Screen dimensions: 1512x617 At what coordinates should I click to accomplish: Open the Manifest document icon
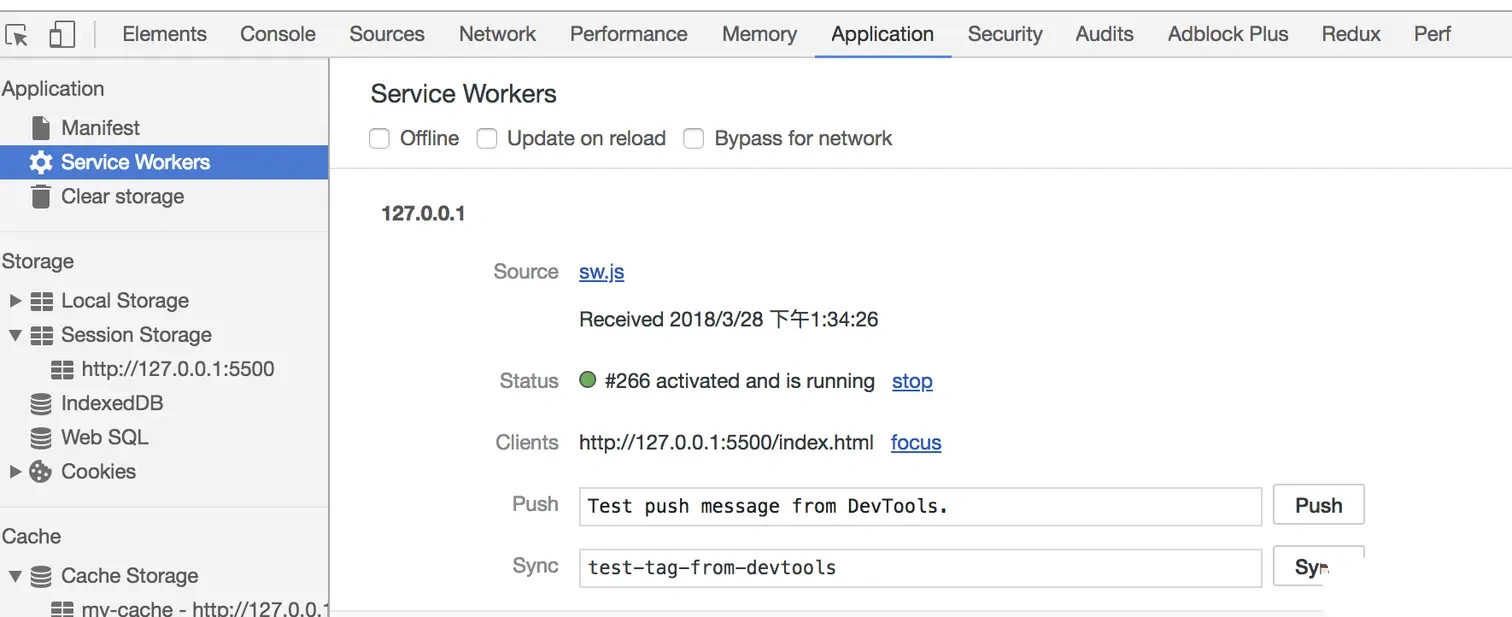click(x=40, y=128)
